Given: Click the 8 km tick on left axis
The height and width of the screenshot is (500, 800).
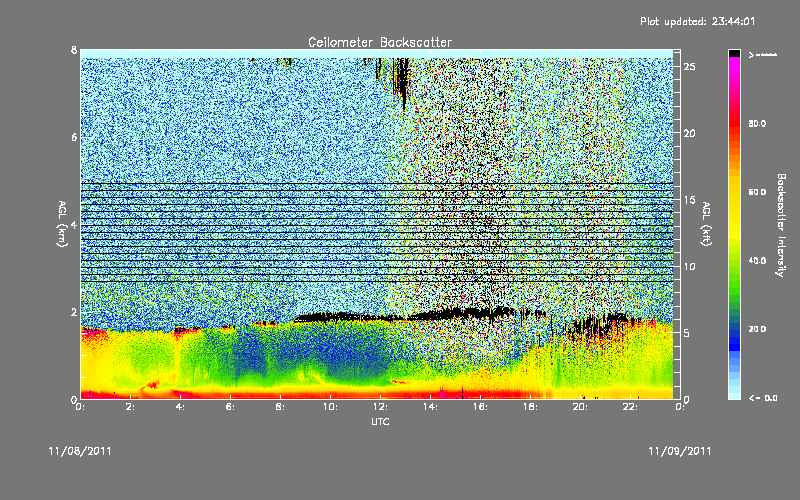Looking at the screenshot, I should (74, 50).
